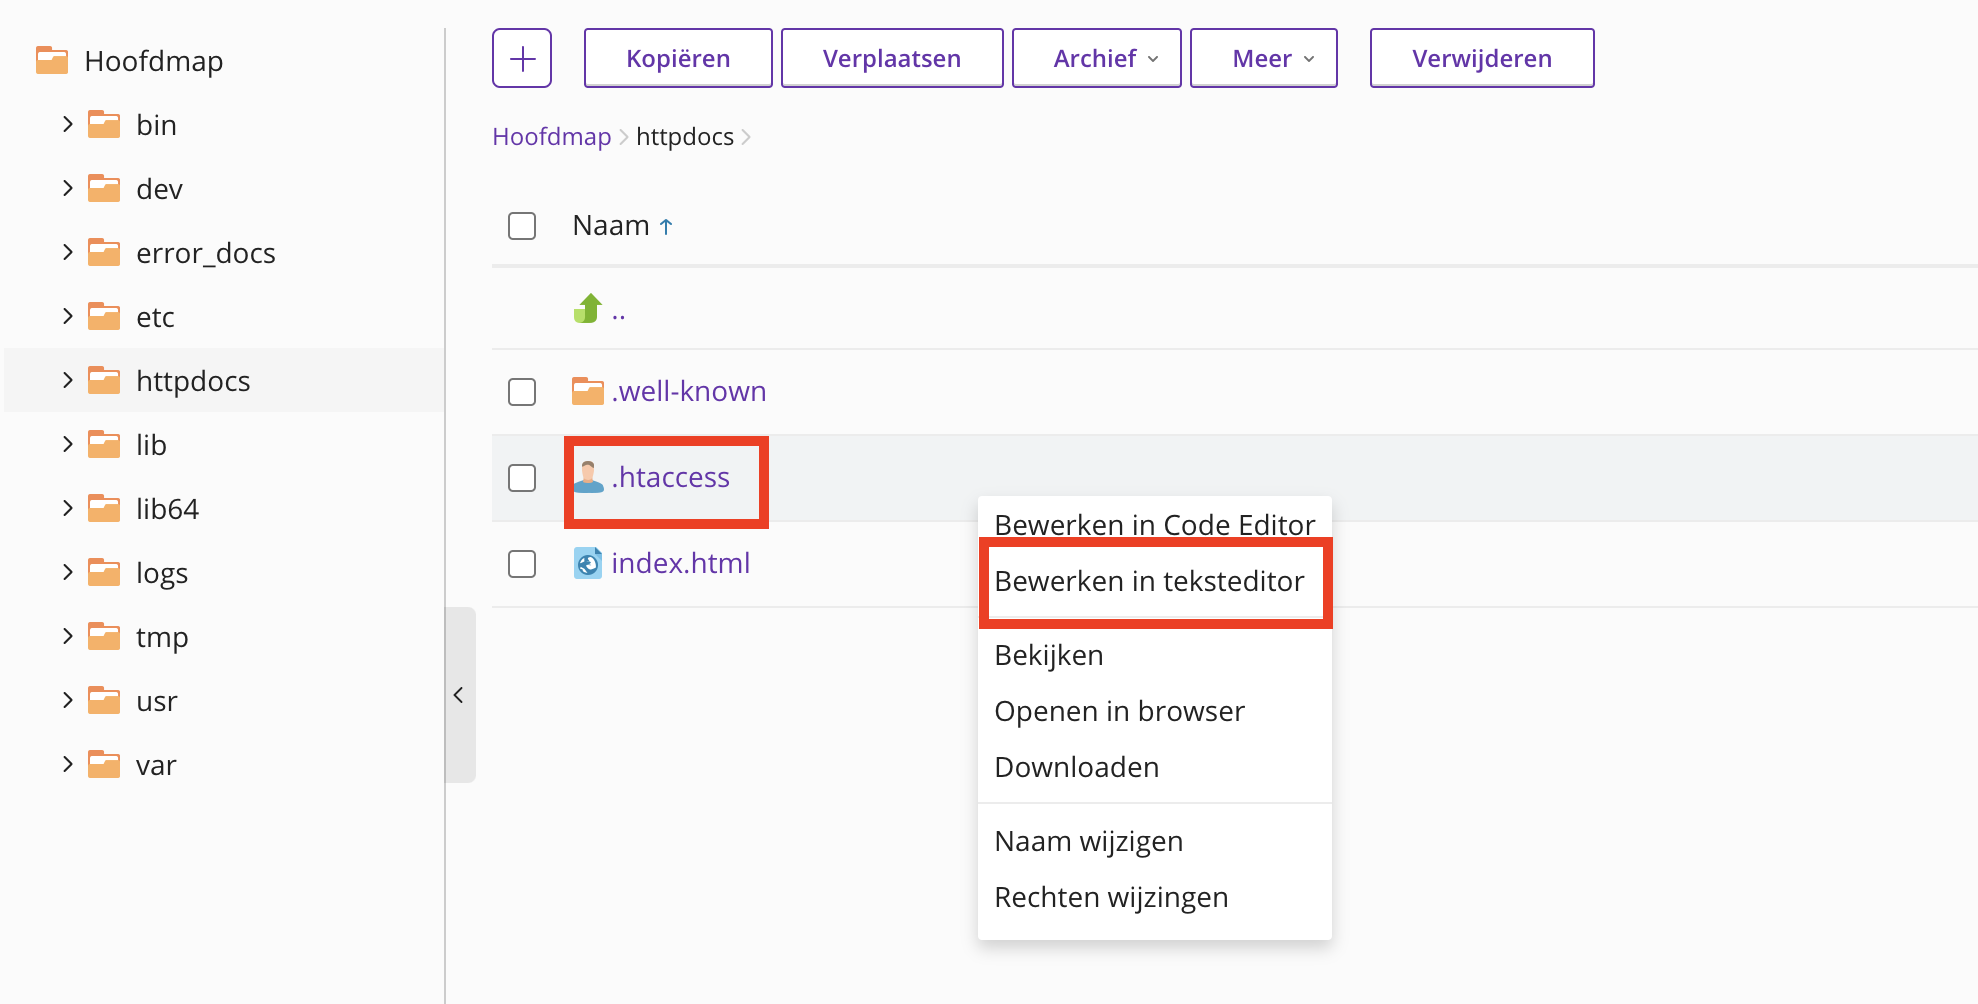Click the Kopiëren button
This screenshot has width=1978, height=1004.
tap(678, 59)
